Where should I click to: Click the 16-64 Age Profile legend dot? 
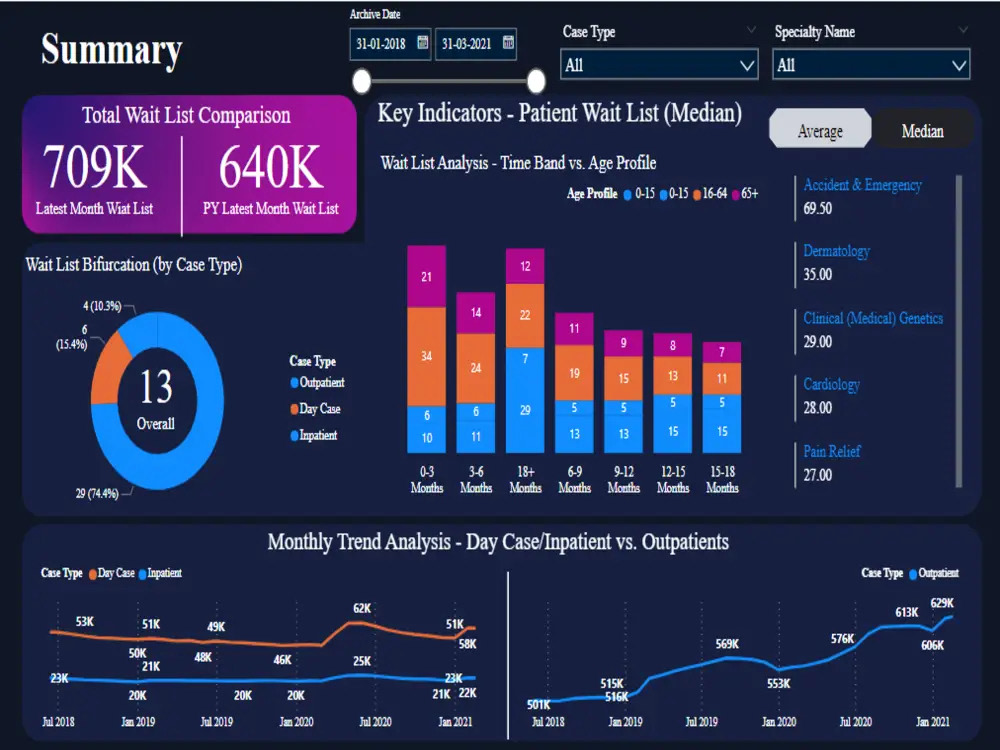(x=697, y=194)
